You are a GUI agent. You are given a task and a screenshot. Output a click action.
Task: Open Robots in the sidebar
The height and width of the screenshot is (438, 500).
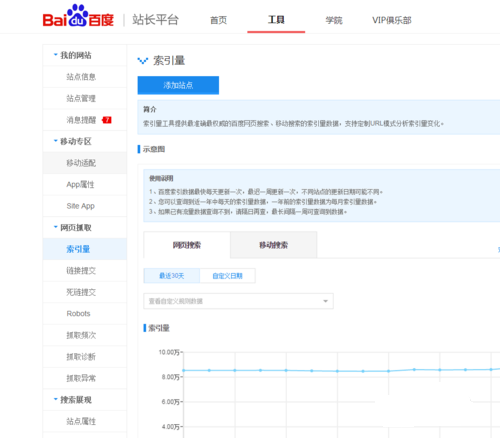pos(85,314)
